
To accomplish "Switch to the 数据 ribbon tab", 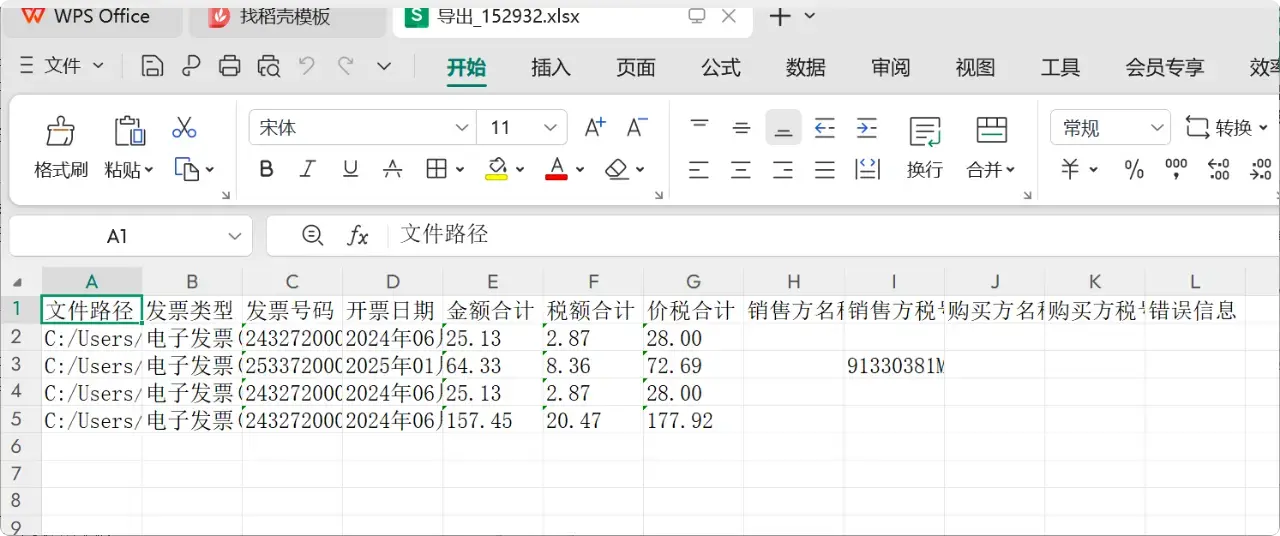I will tap(805, 67).
